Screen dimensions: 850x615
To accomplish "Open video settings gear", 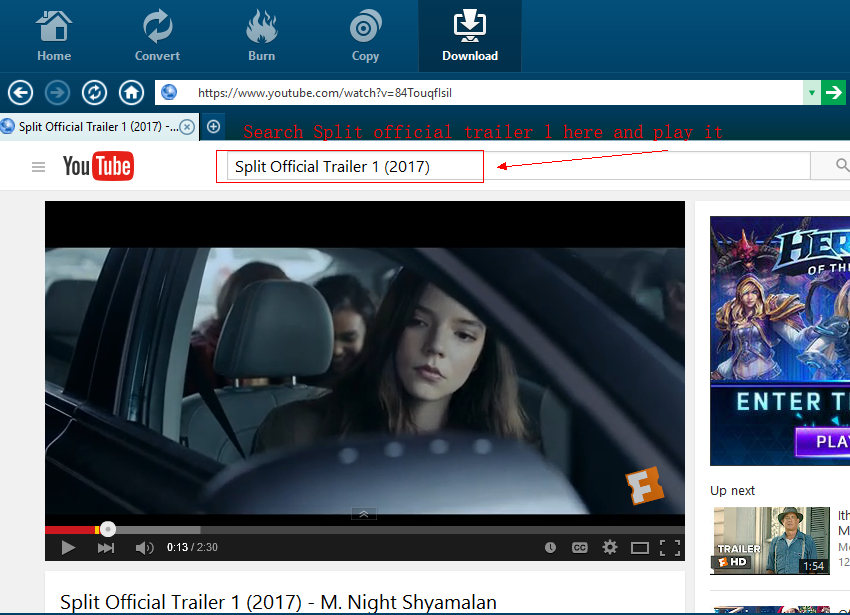I will coord(610,547).
